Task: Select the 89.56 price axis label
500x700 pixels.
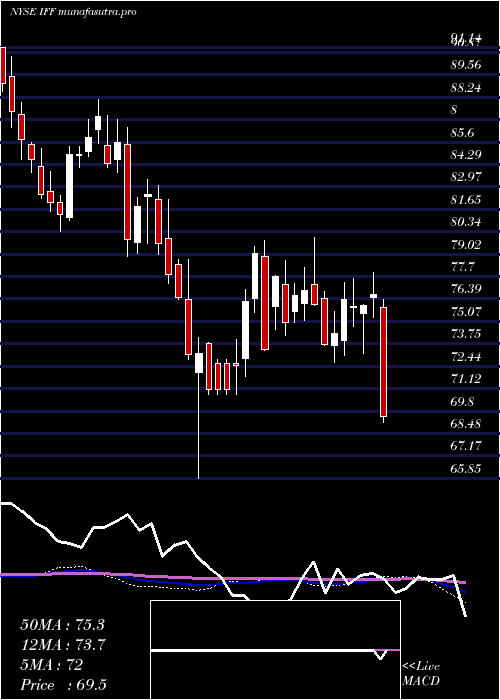Action: tap(466, 65)
